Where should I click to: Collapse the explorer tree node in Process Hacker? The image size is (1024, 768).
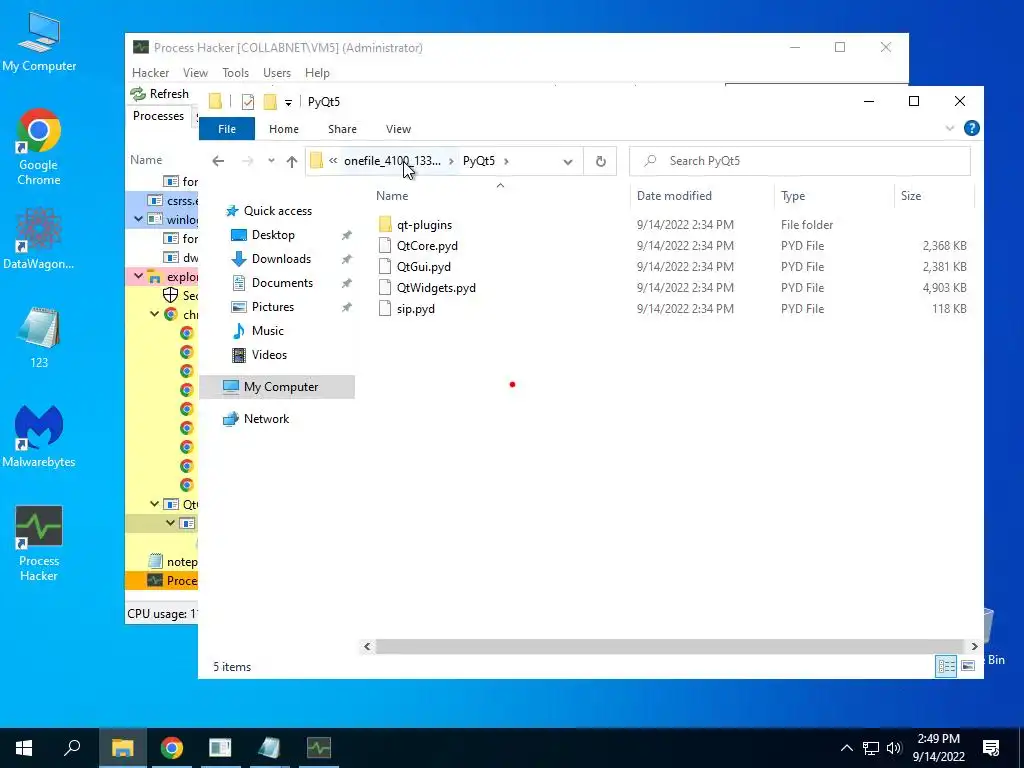coord(138,276)
